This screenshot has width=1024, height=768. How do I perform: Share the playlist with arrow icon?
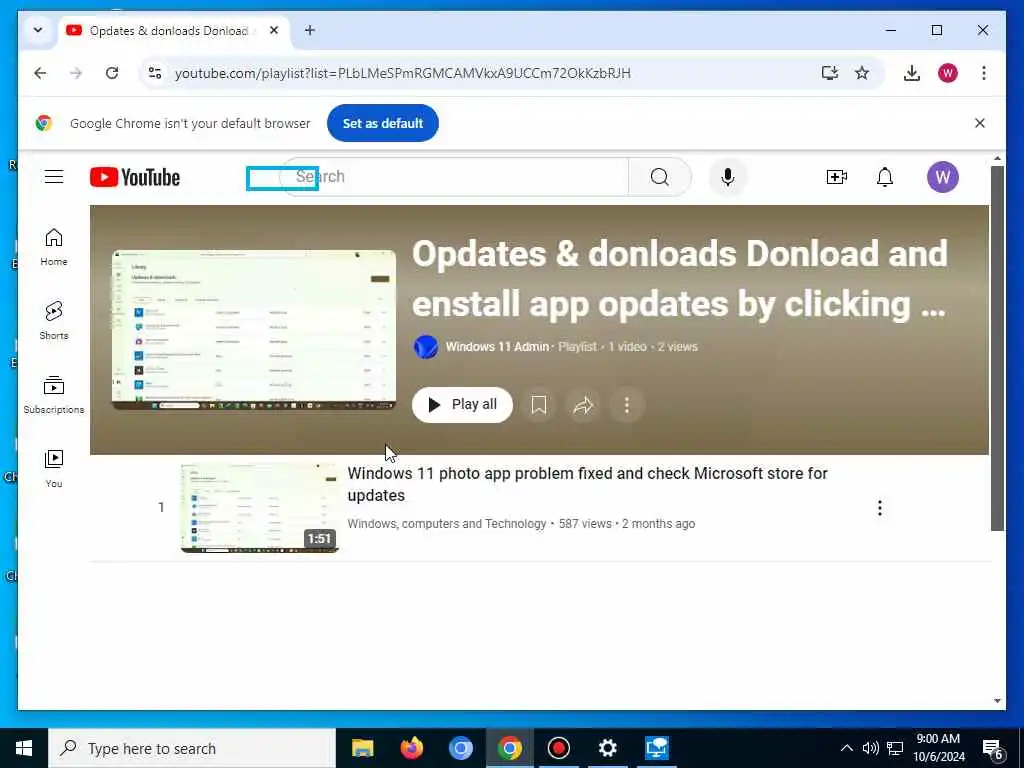[x=583, y=405]
